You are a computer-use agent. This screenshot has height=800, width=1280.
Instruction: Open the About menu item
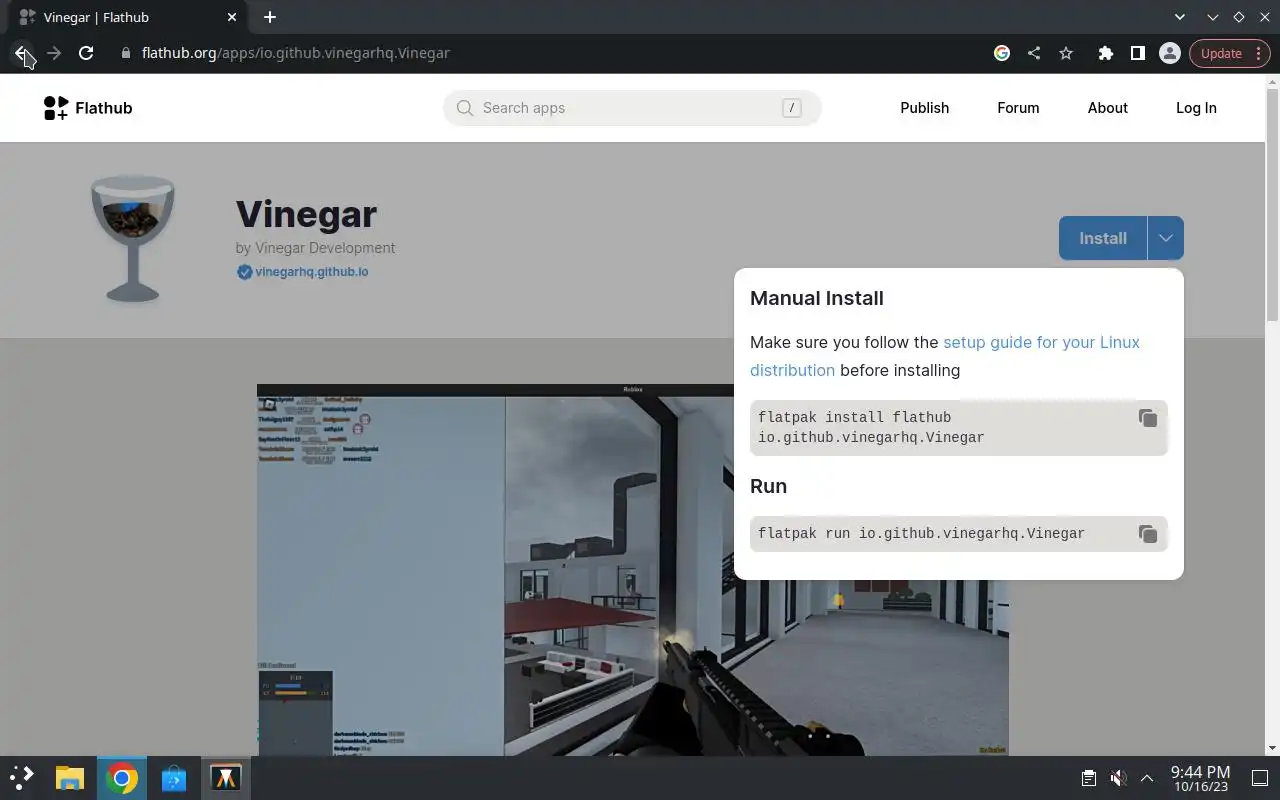click(x=1107, y=108)
